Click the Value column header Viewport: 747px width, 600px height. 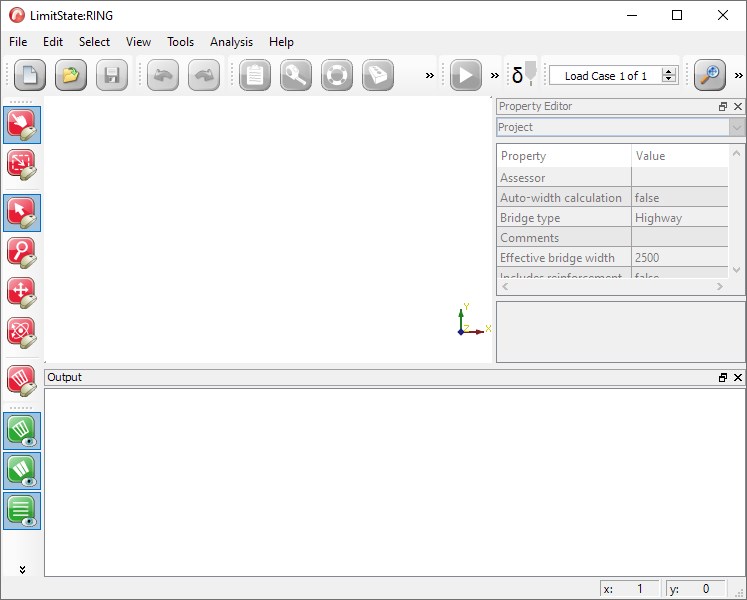(x=680, y=156)
